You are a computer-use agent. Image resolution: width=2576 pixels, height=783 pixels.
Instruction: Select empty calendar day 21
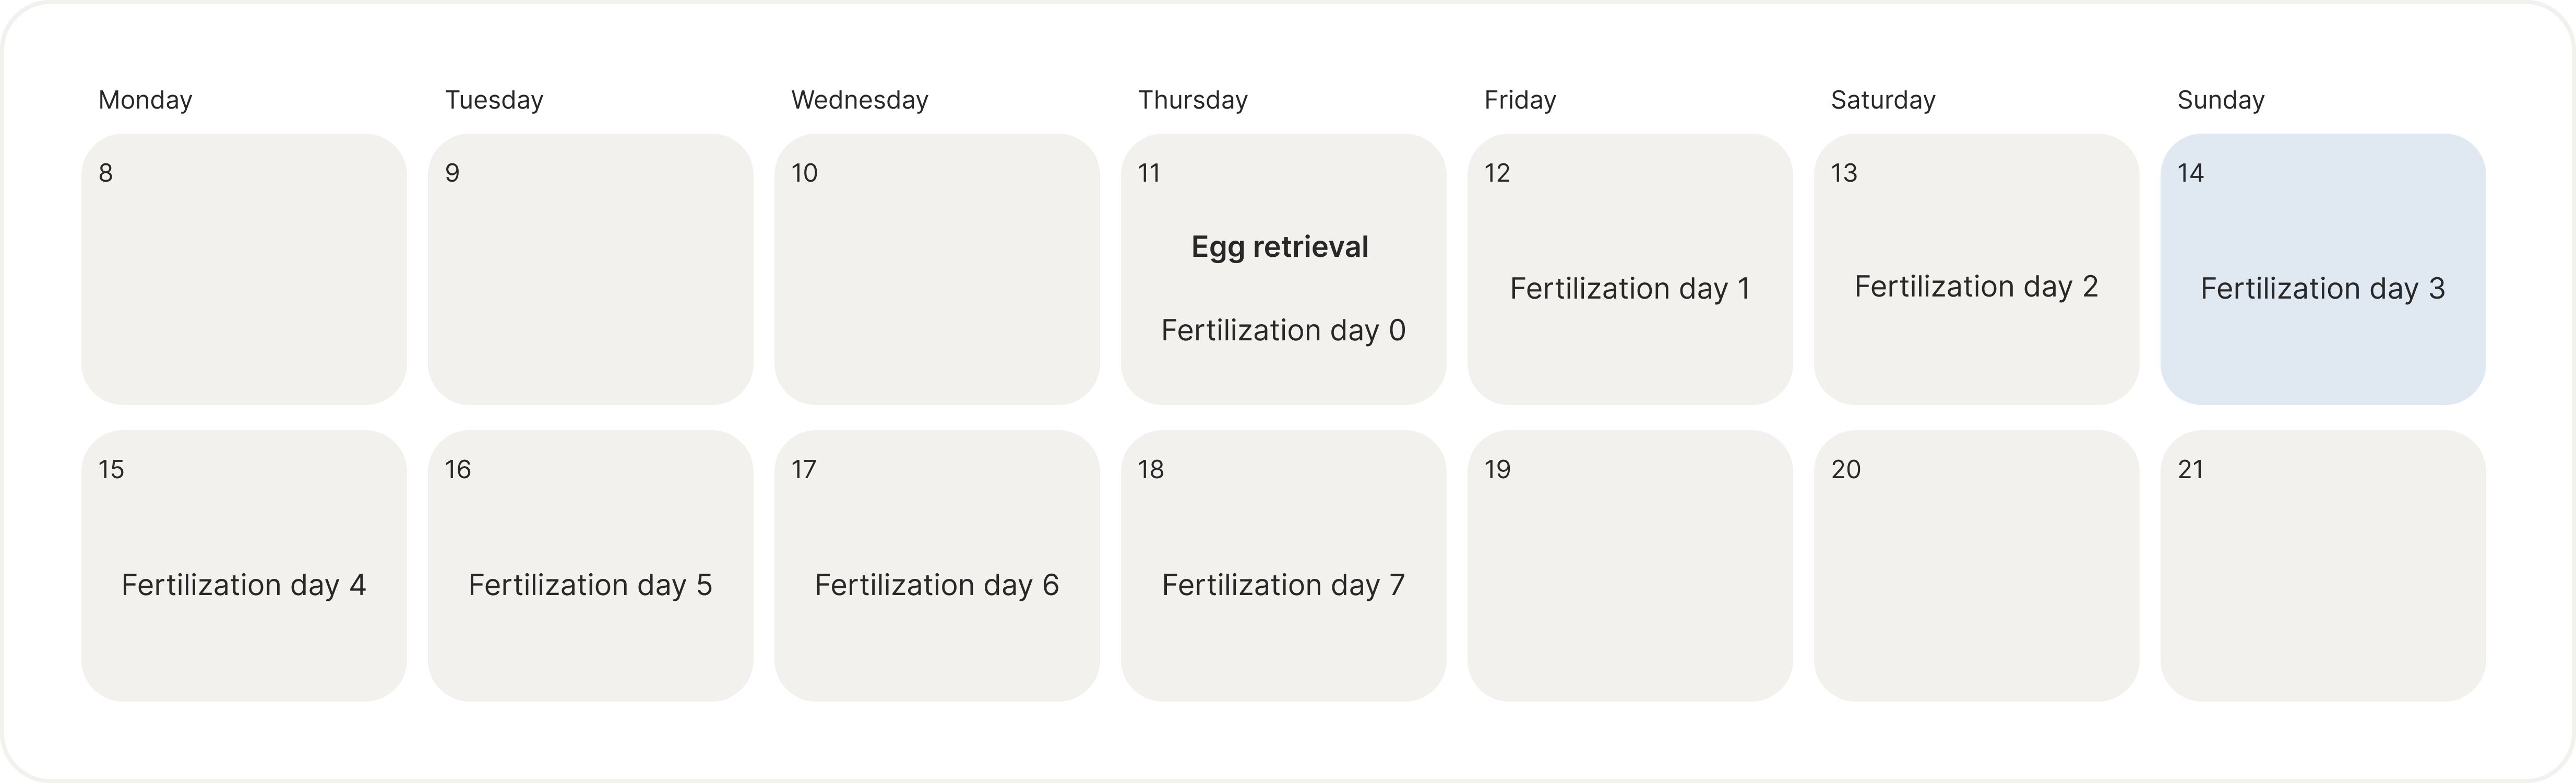pyautogui.click(x=2322, y=565)
